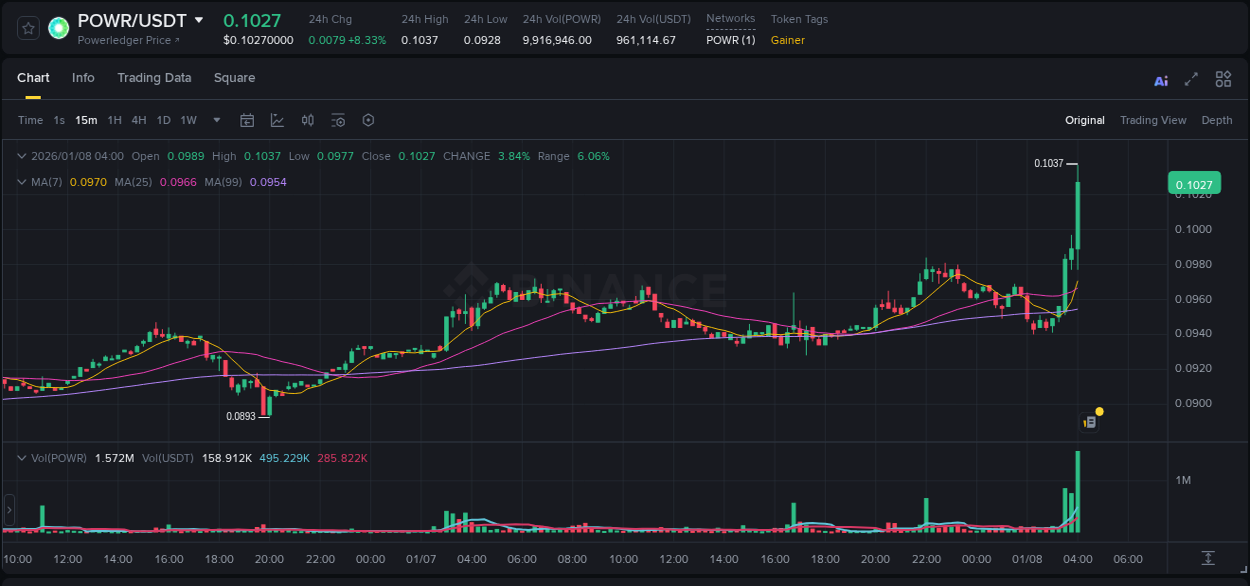This screenshot has height=586, width=1250.
Task: Open the chart style line icon
Action: click(276, 120)
